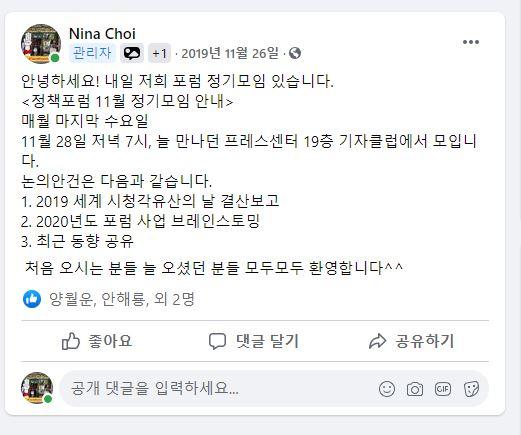Click the conversation starter badge icon

point(132,53)
